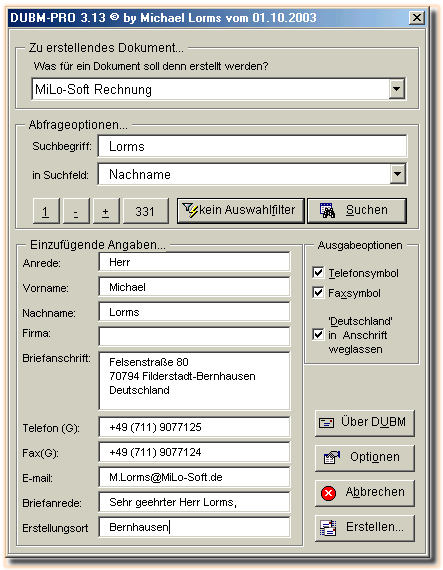Screen dimensions: 443x570
Task: Click the binoculars icon on Suchen button
Action: 327,210
